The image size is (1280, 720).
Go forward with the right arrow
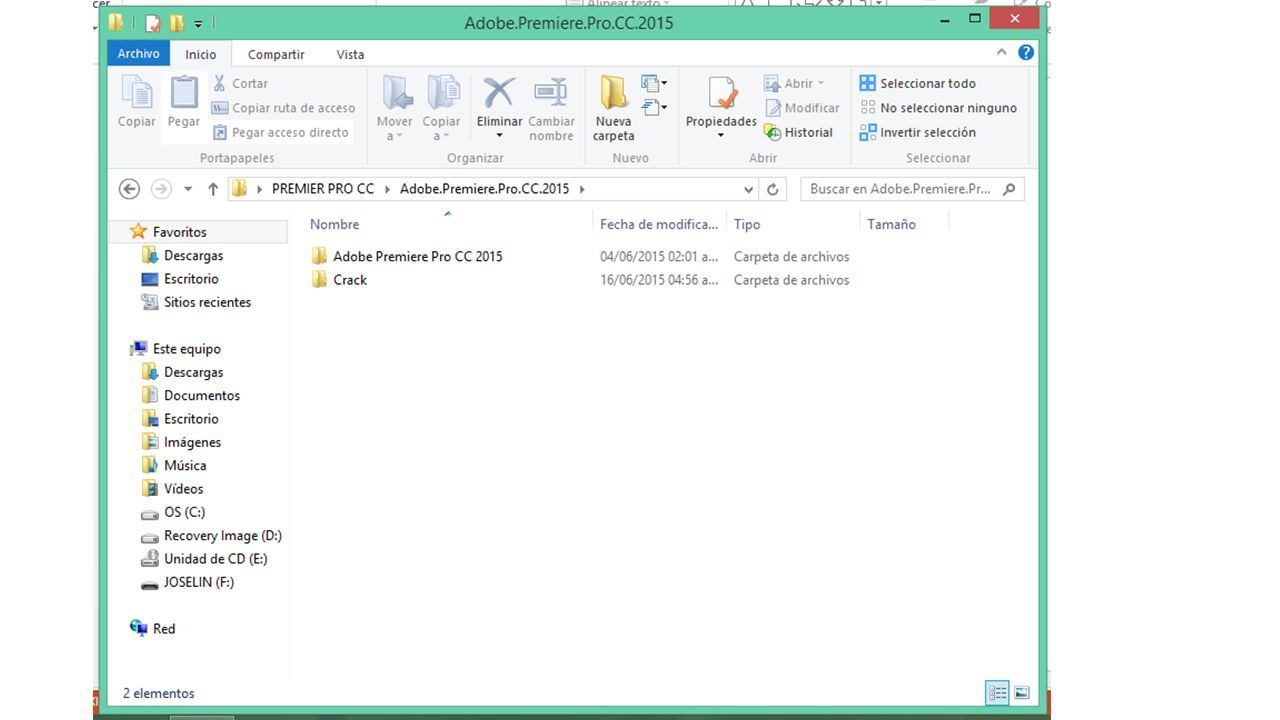pyautogui.click(x=160, y=188)
